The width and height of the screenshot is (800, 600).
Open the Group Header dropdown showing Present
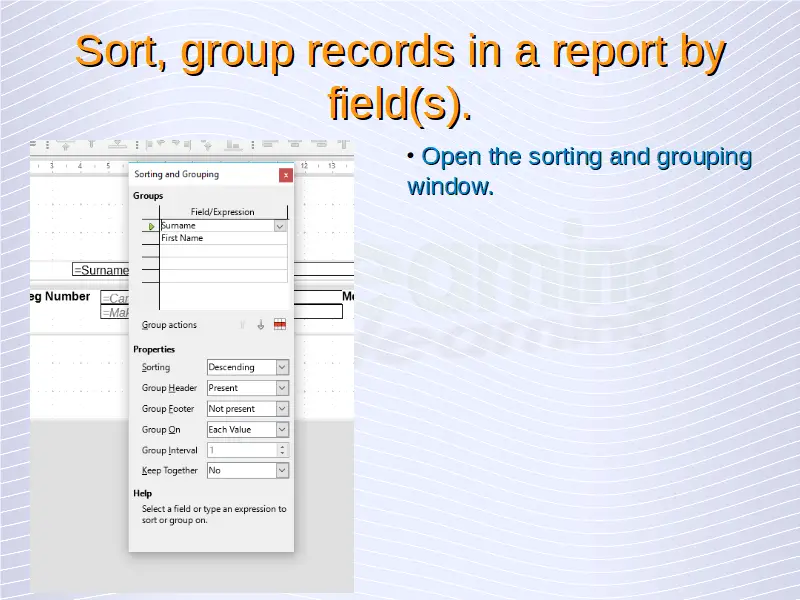point(282,388)
